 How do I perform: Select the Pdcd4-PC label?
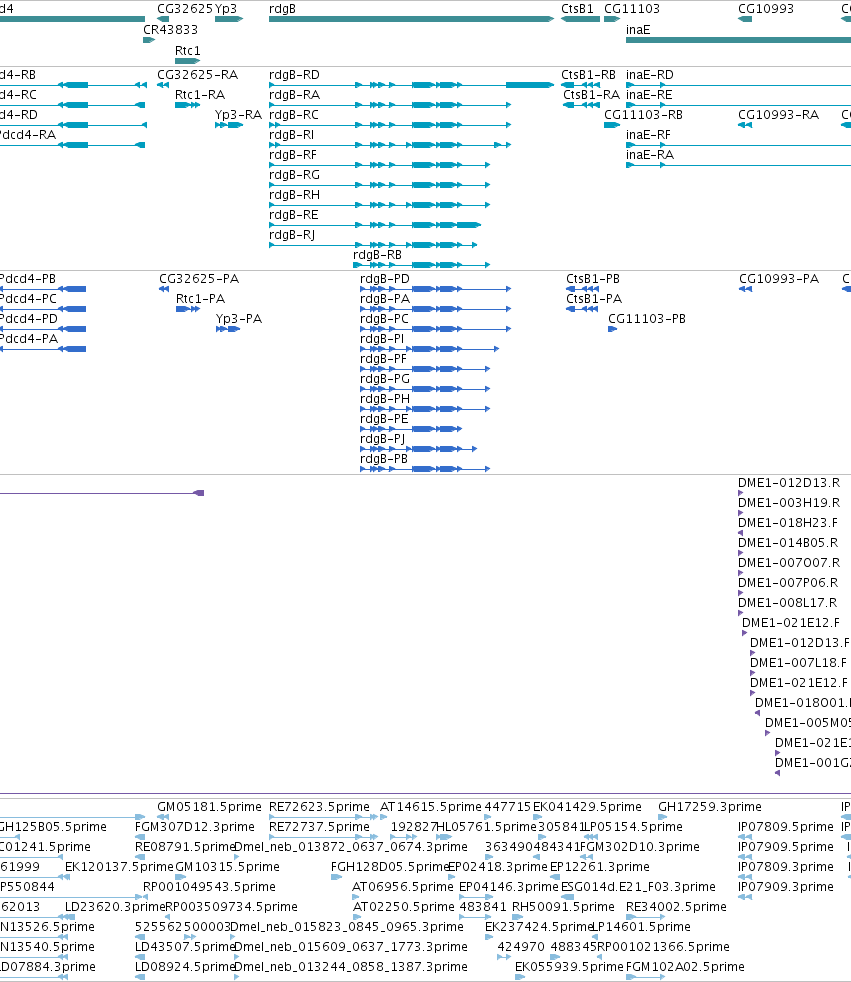[28, 299]
